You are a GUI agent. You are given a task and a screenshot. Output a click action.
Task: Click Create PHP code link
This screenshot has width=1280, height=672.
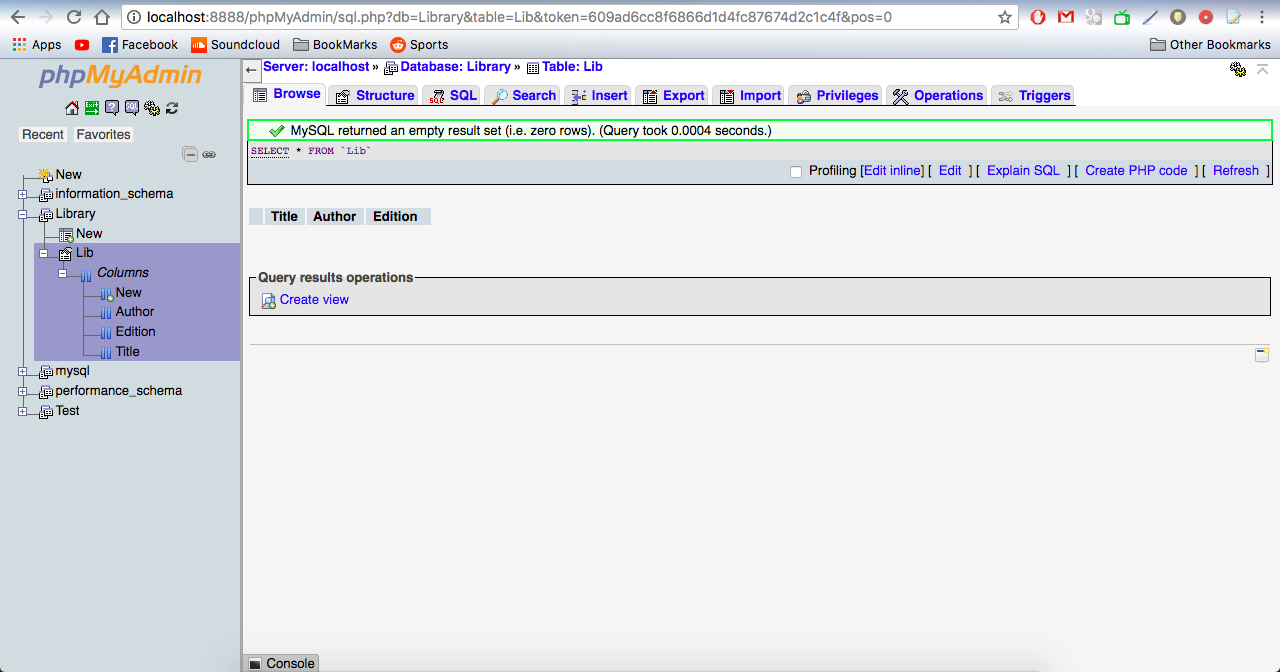point(1136,171)
